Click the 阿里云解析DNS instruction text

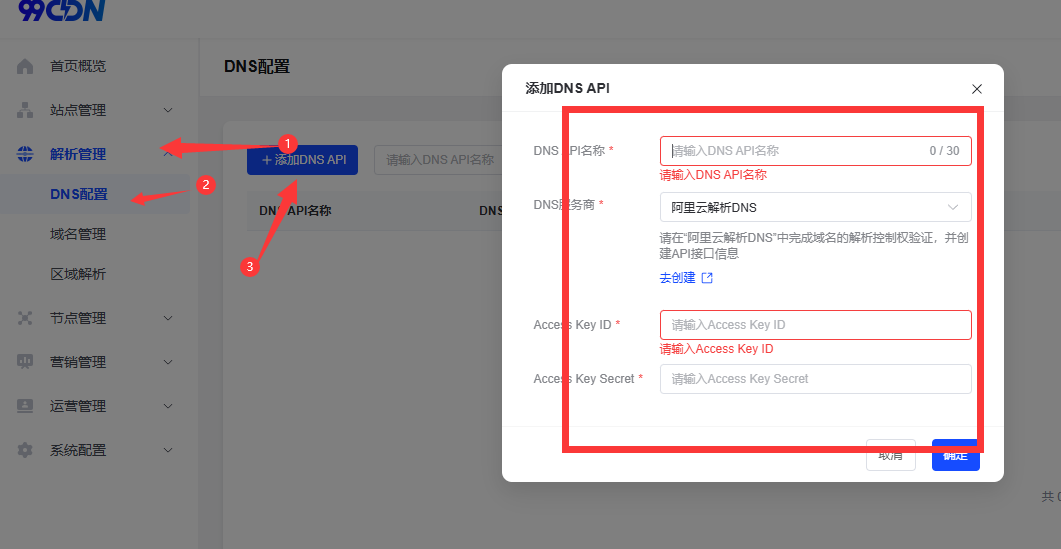(812, 246)
